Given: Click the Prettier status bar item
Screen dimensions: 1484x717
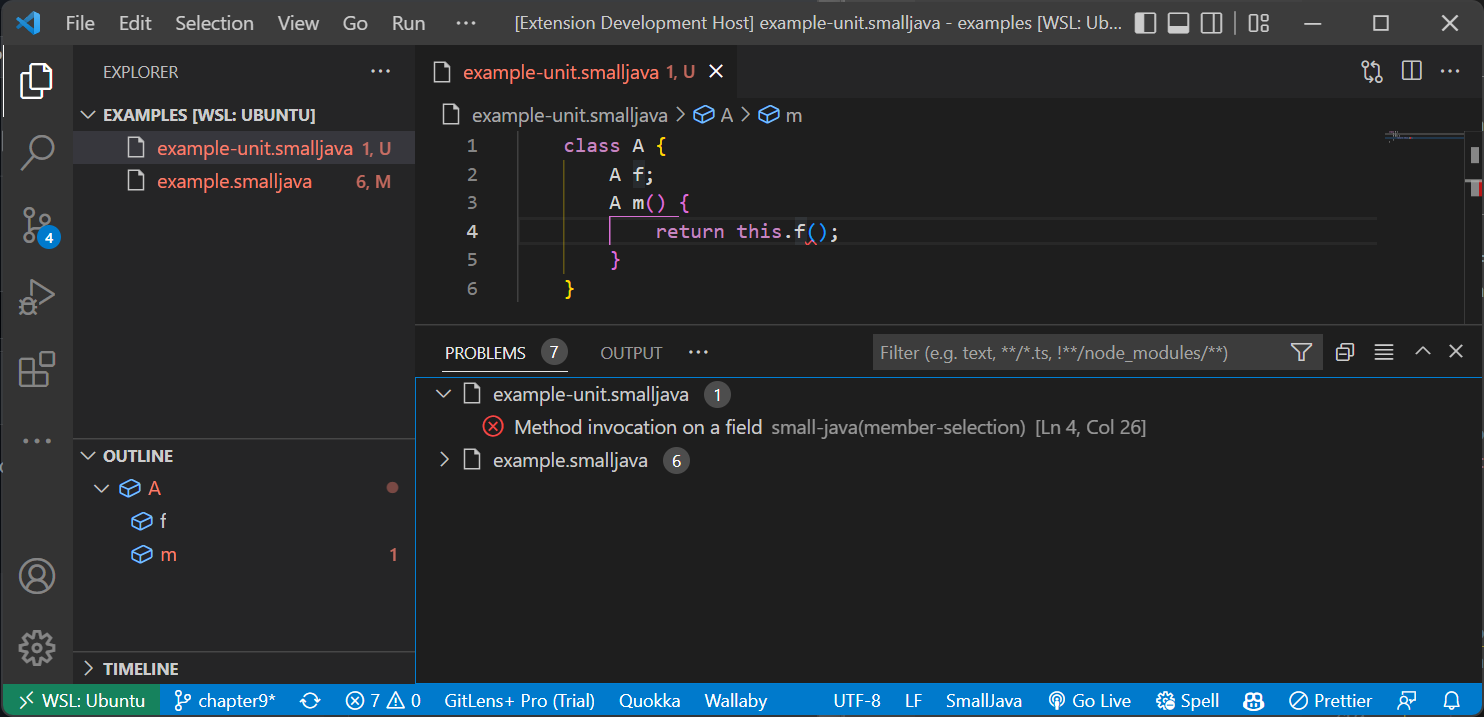Looking at the screenshot, I should [x=1332, y=701].
